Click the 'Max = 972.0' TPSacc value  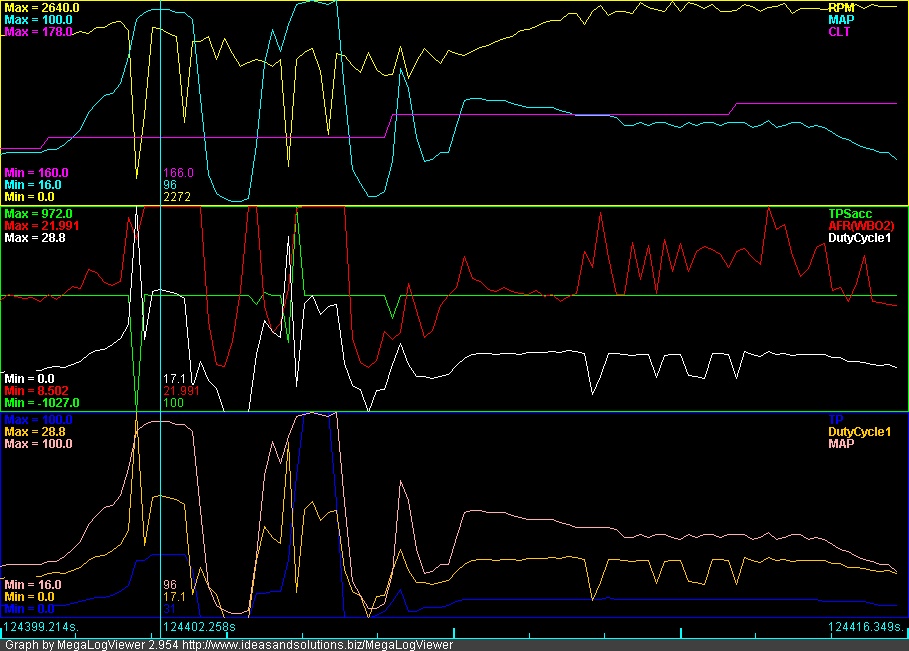coord(38,214)
